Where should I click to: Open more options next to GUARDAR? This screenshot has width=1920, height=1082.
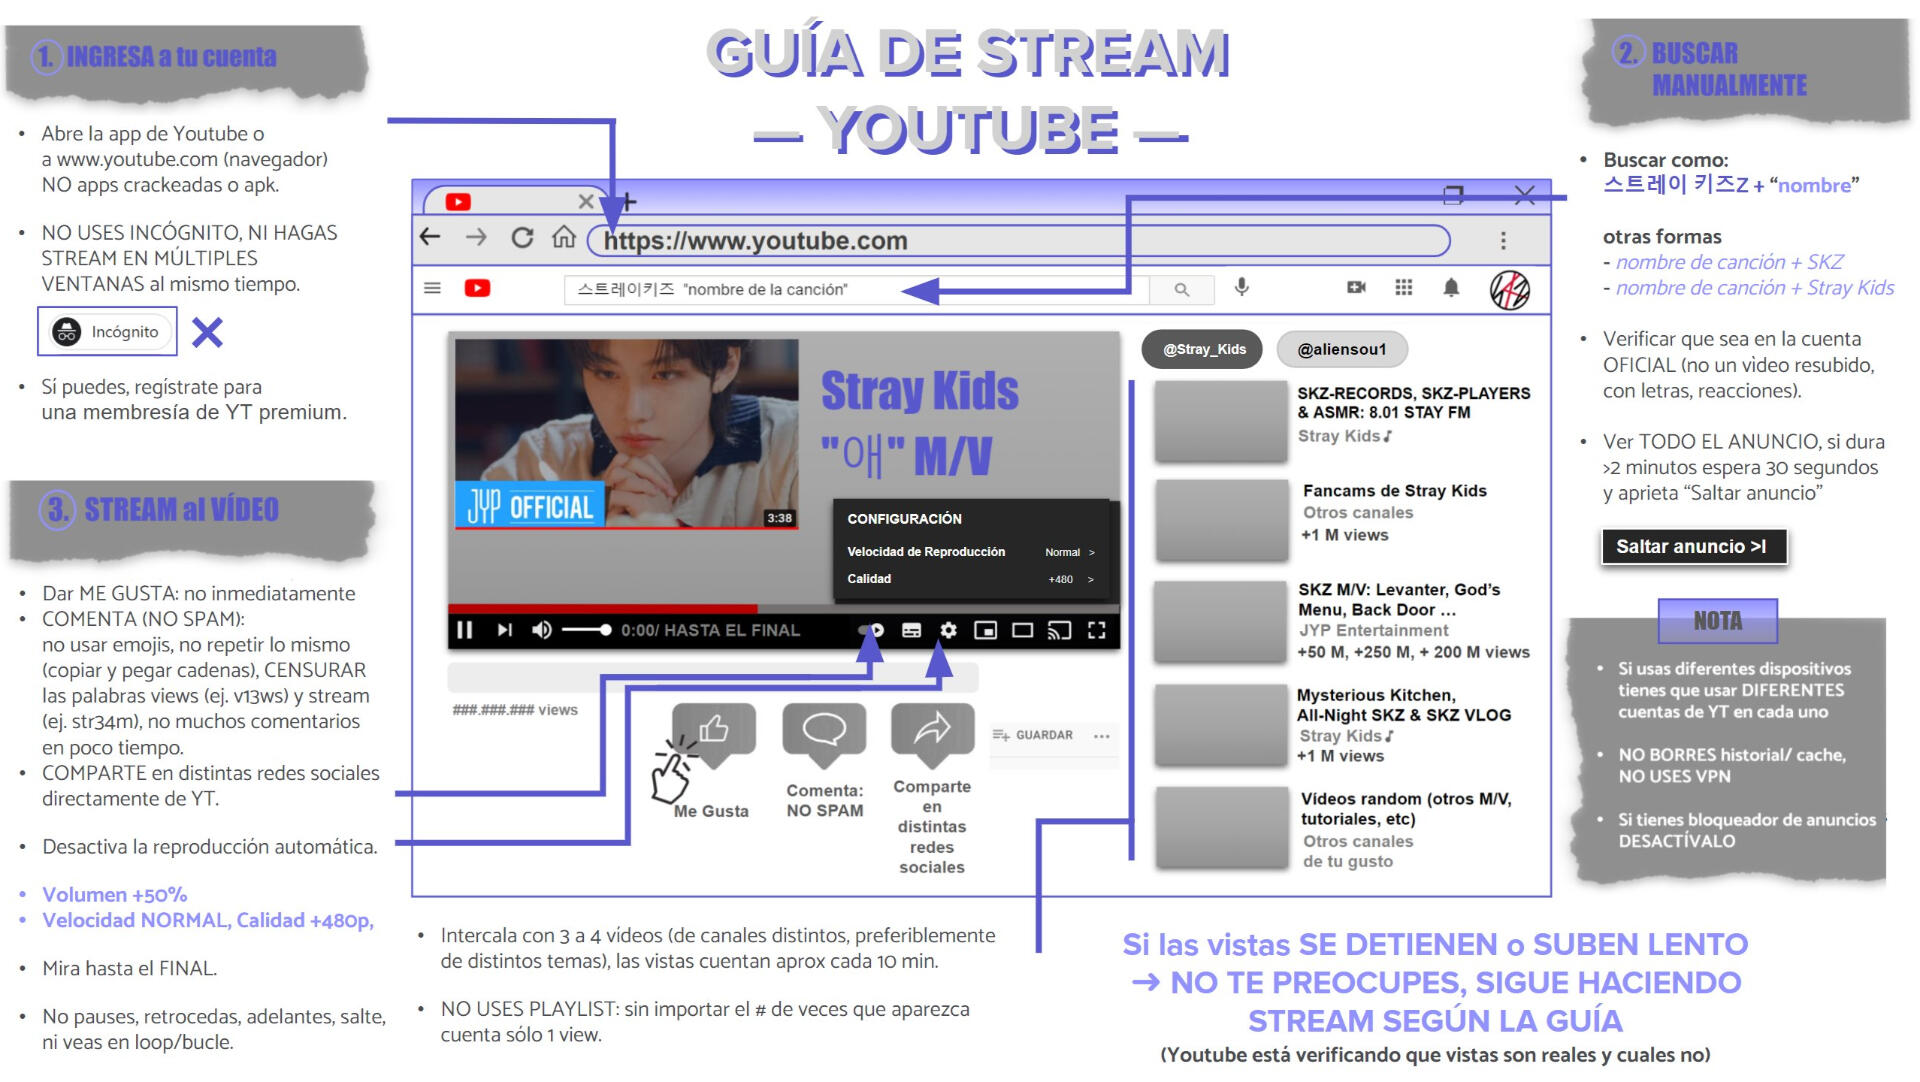[x=1102, y=736]
